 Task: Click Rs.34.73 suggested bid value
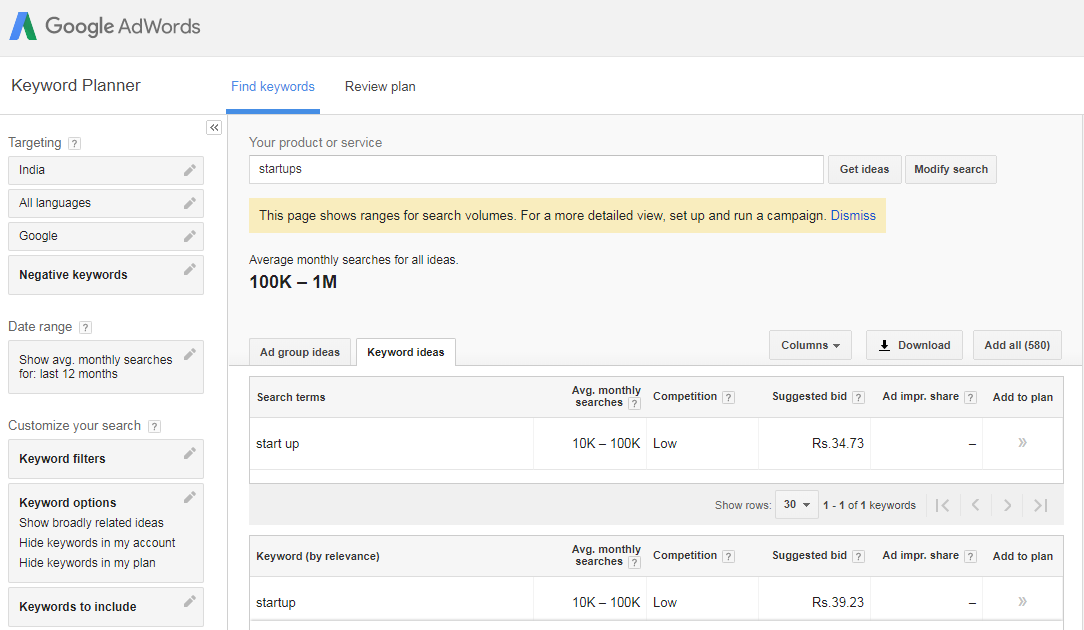[x=838, y=443]
